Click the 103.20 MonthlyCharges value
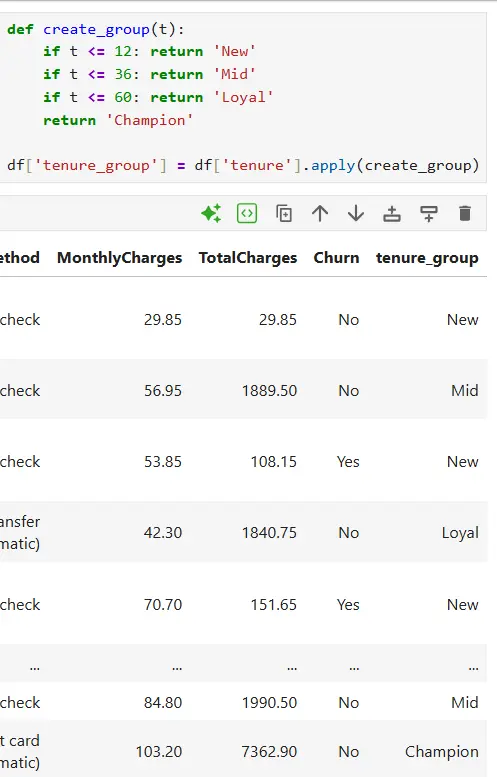 [x=159, y=752]
